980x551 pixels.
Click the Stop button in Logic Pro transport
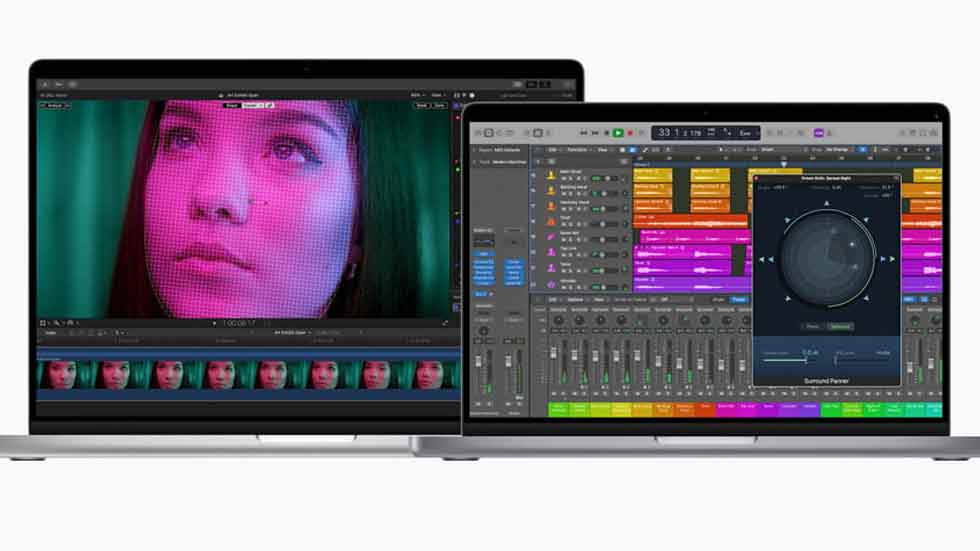[x=606, y=133]
